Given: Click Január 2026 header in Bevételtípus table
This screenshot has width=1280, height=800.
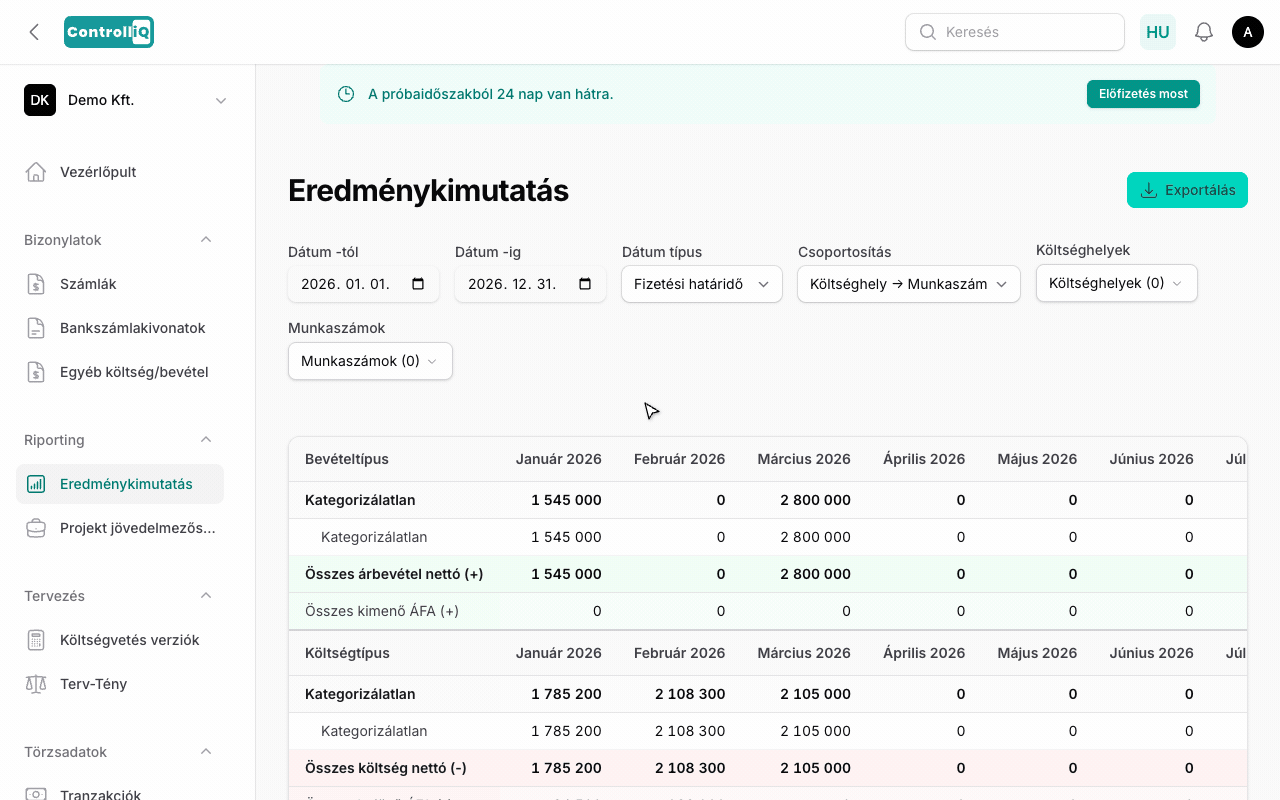Looking at the screenshot, I should click(559, 459).
